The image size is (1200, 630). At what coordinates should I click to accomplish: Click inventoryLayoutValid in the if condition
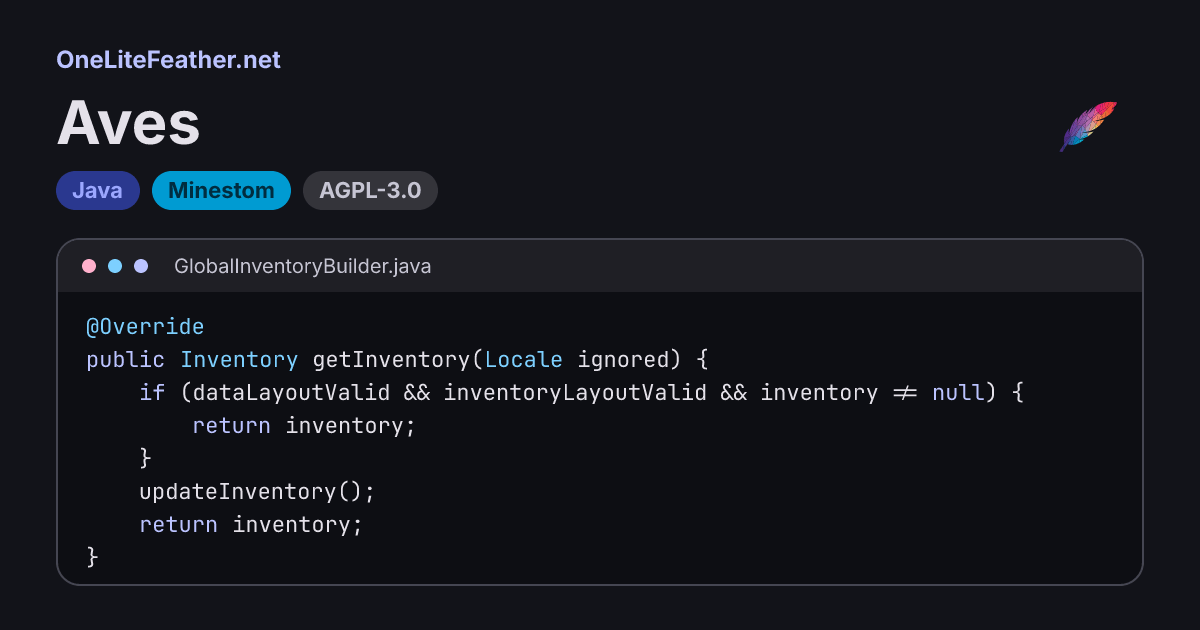(575, 393)
